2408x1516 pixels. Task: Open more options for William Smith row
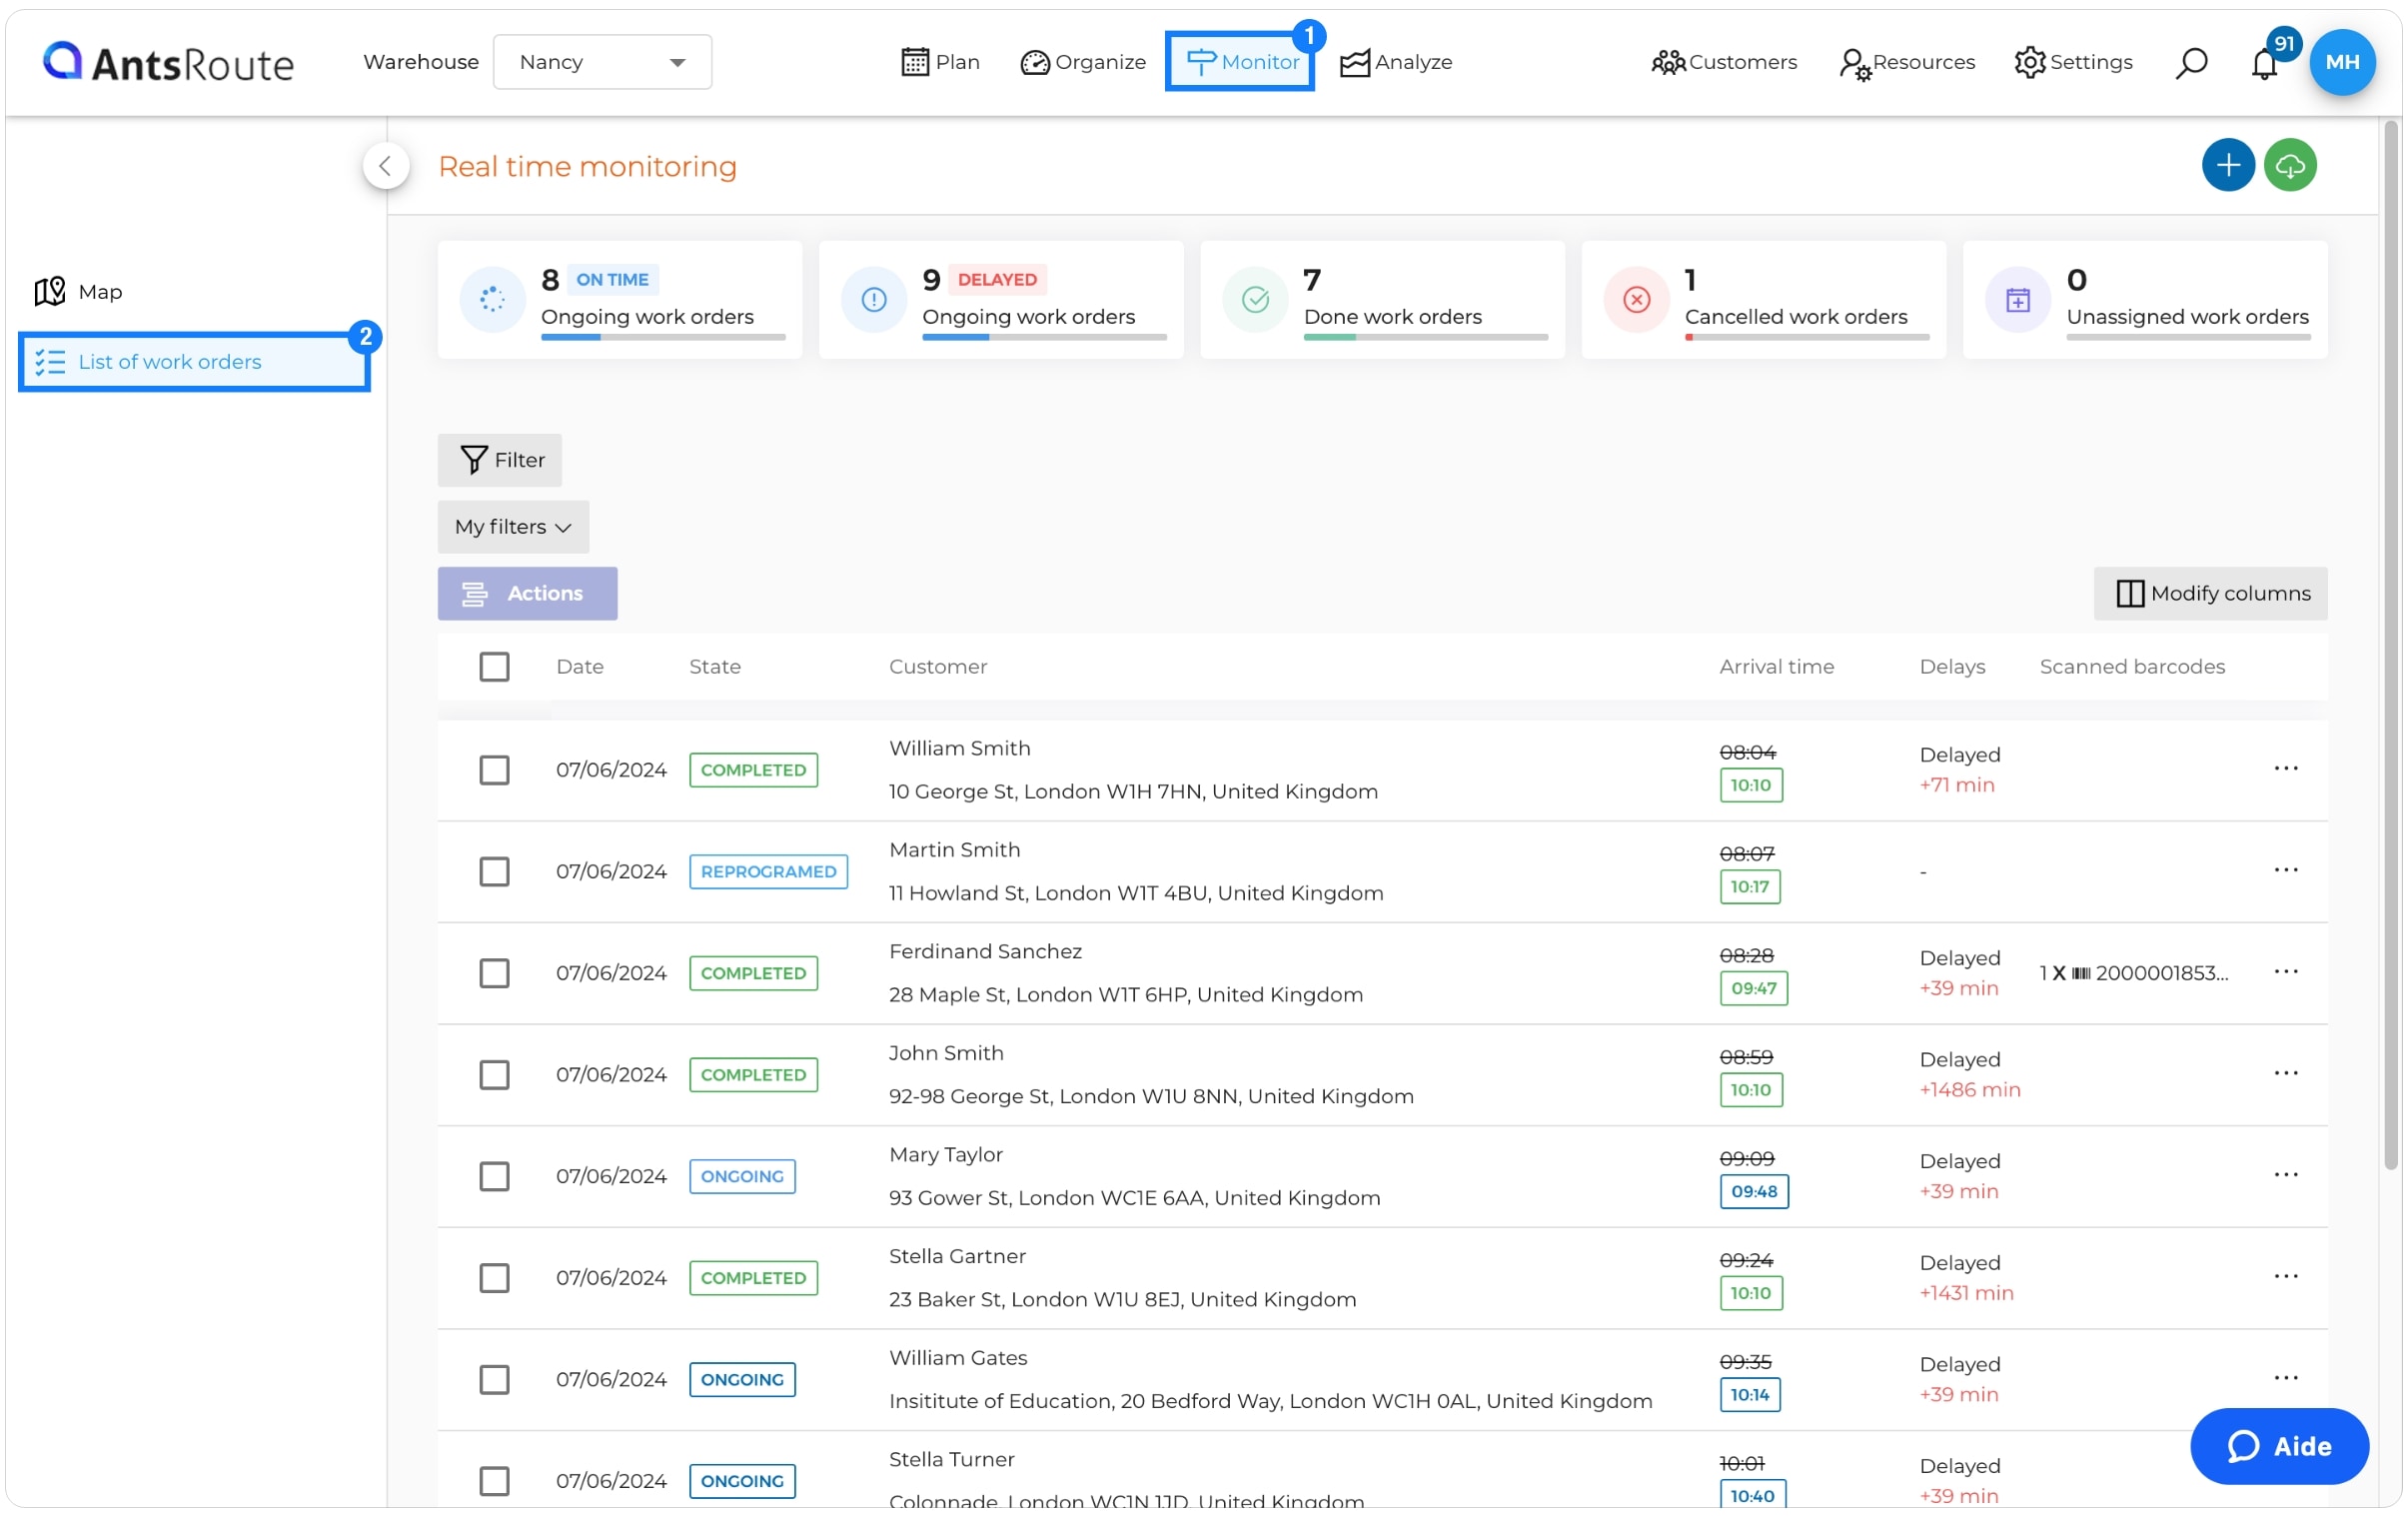(x=2285, y=768)
